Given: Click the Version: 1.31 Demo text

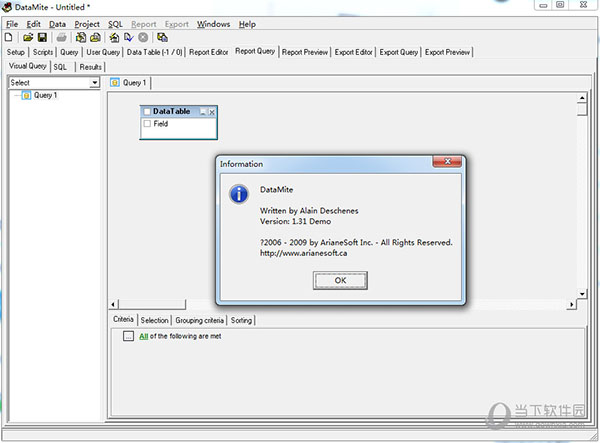Looking at the screenshot, I should [x=295, y=221].
